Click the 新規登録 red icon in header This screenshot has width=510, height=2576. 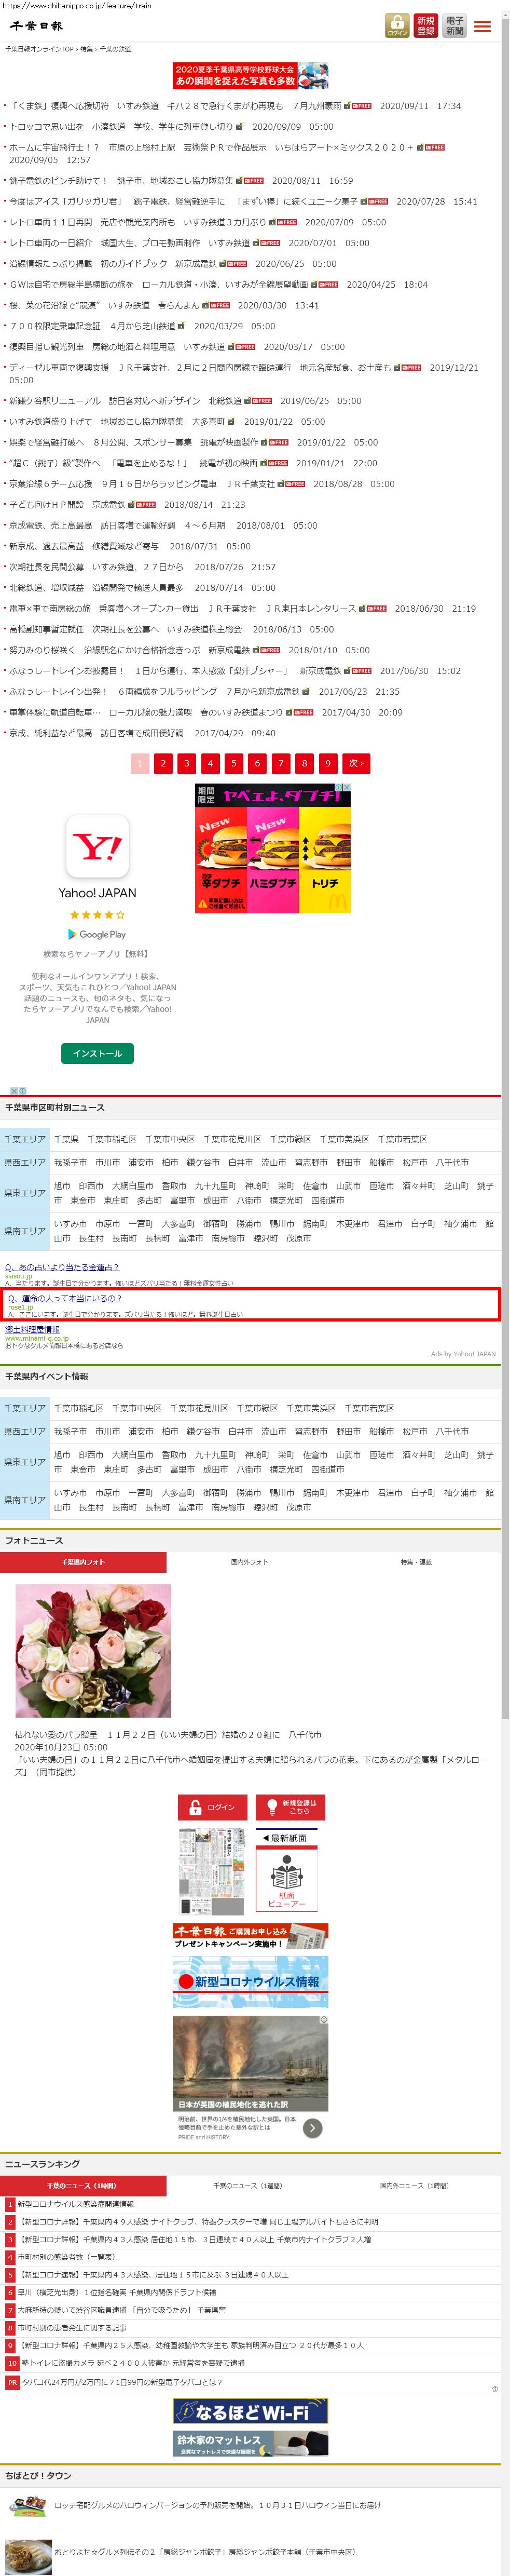point(426,26)
